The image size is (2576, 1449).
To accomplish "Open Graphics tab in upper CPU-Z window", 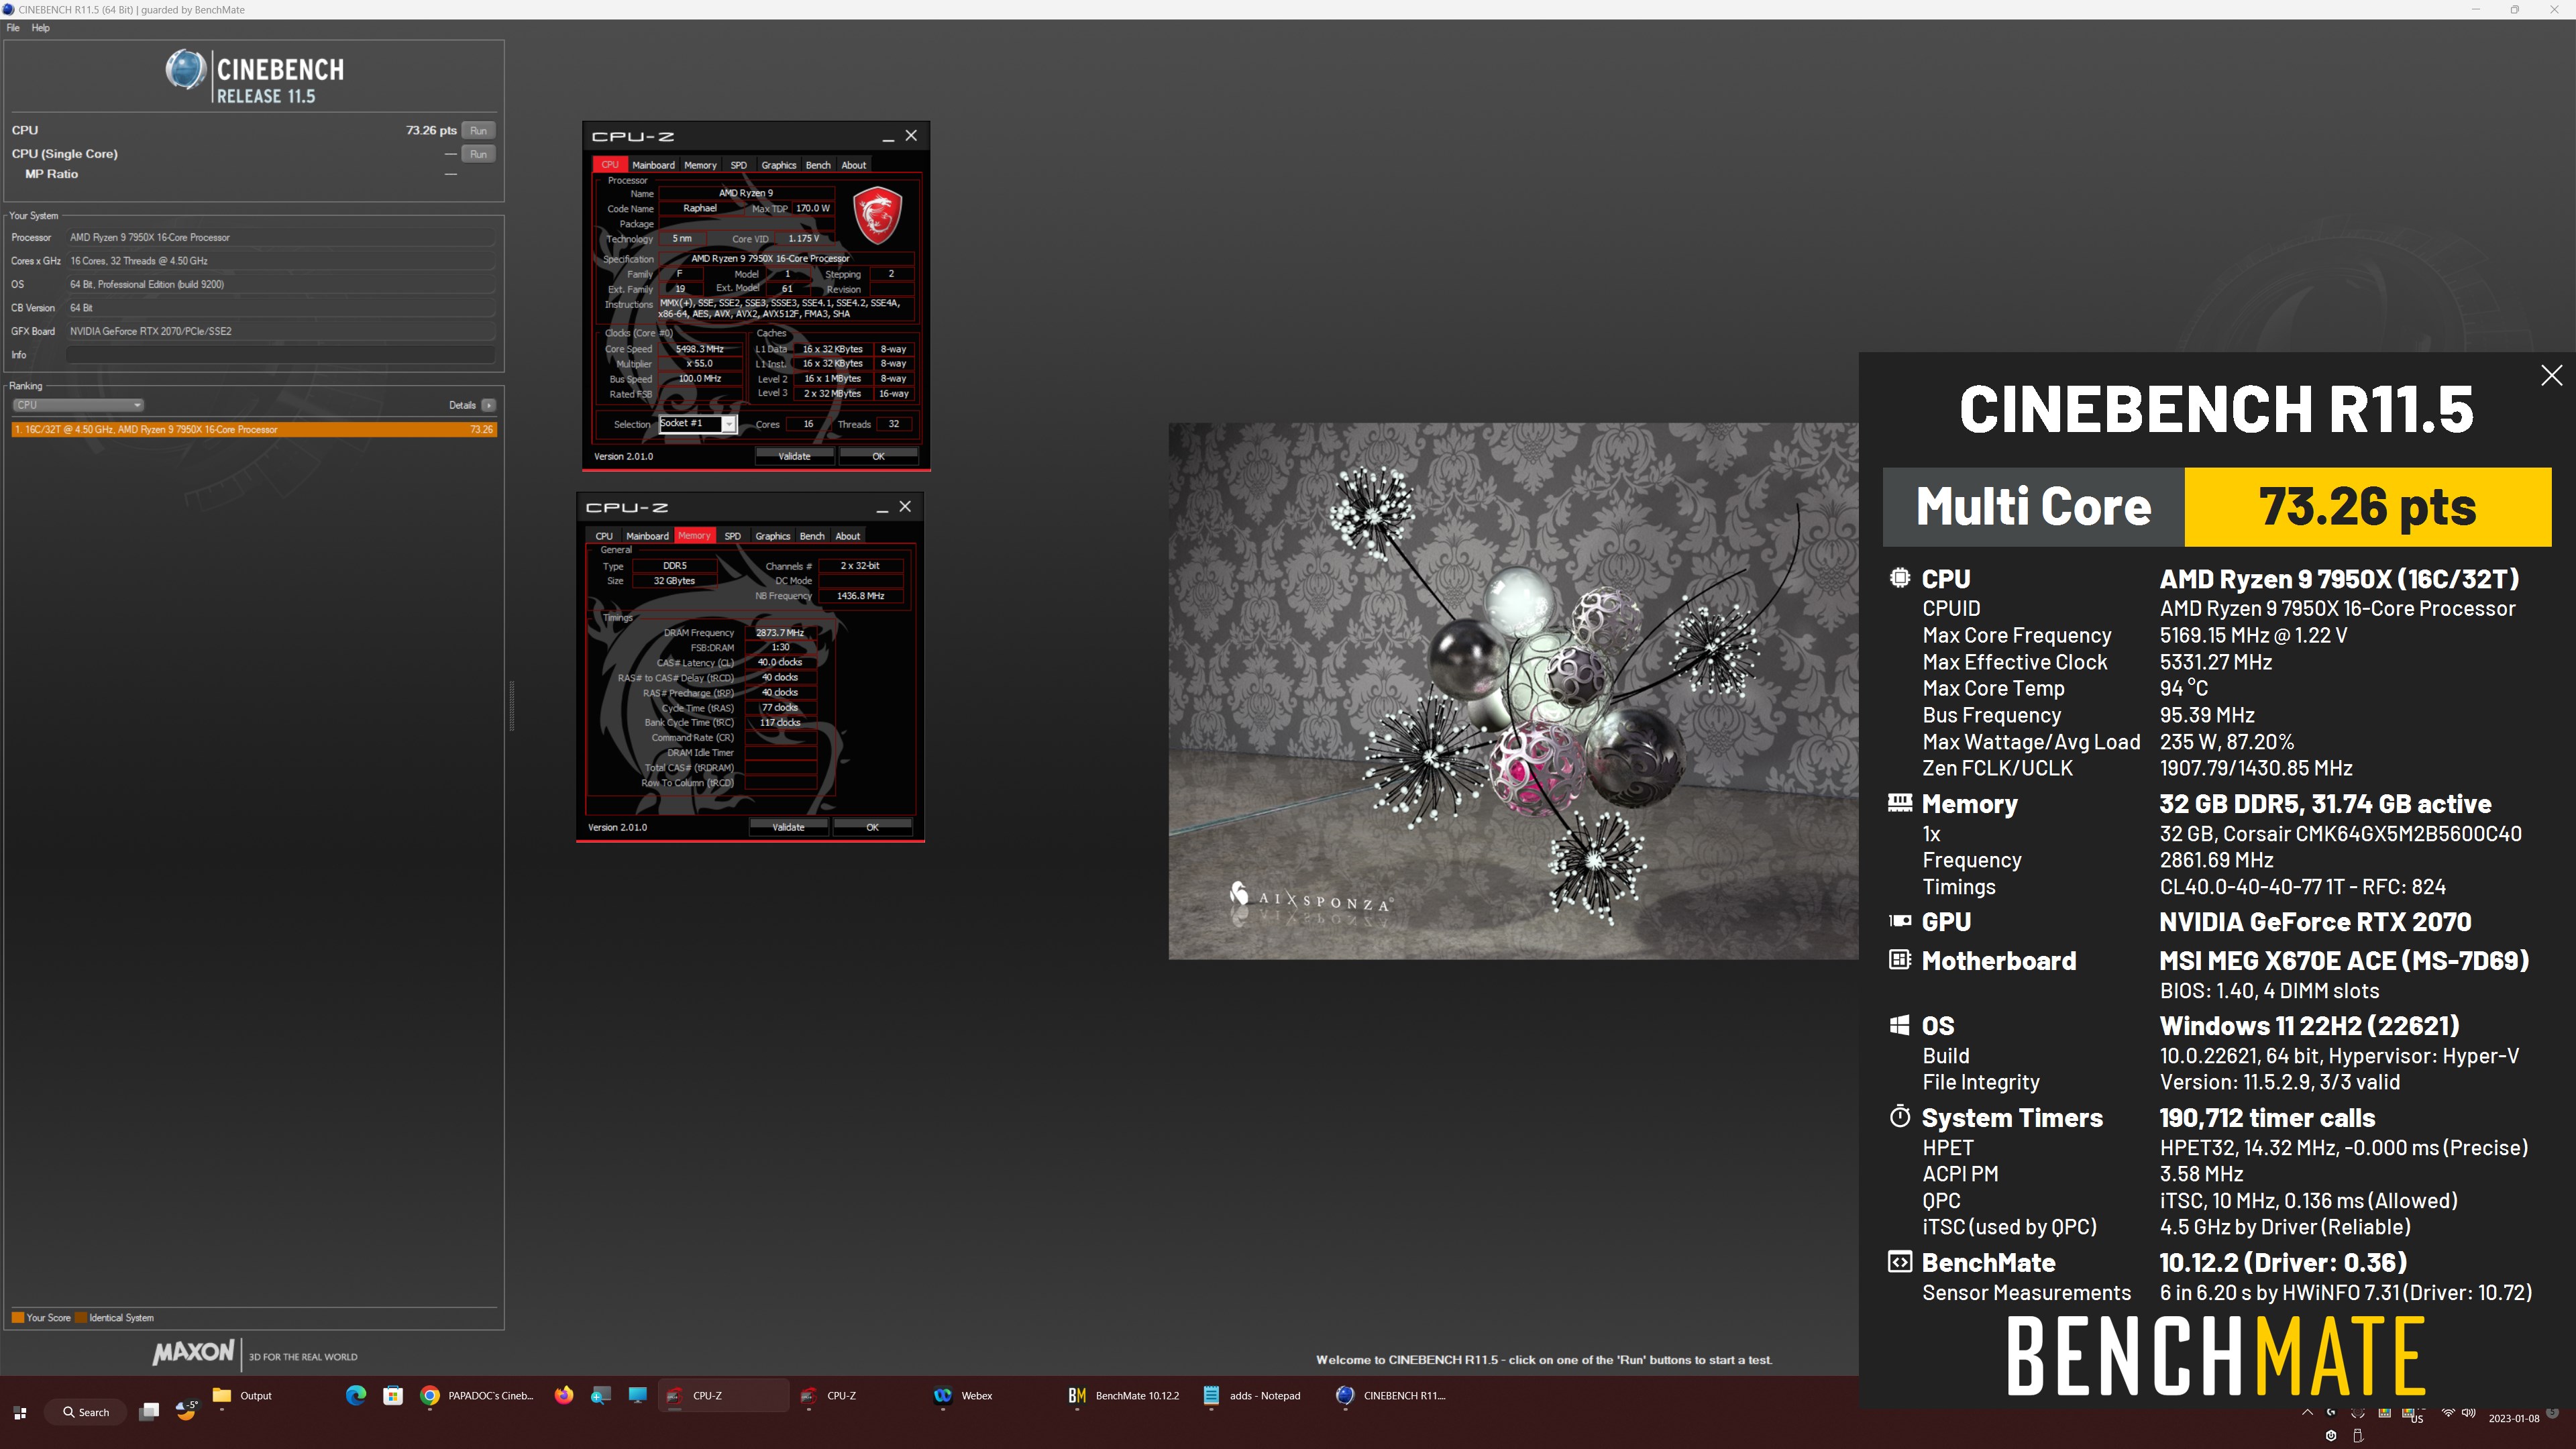I will [x=778, y=165].
